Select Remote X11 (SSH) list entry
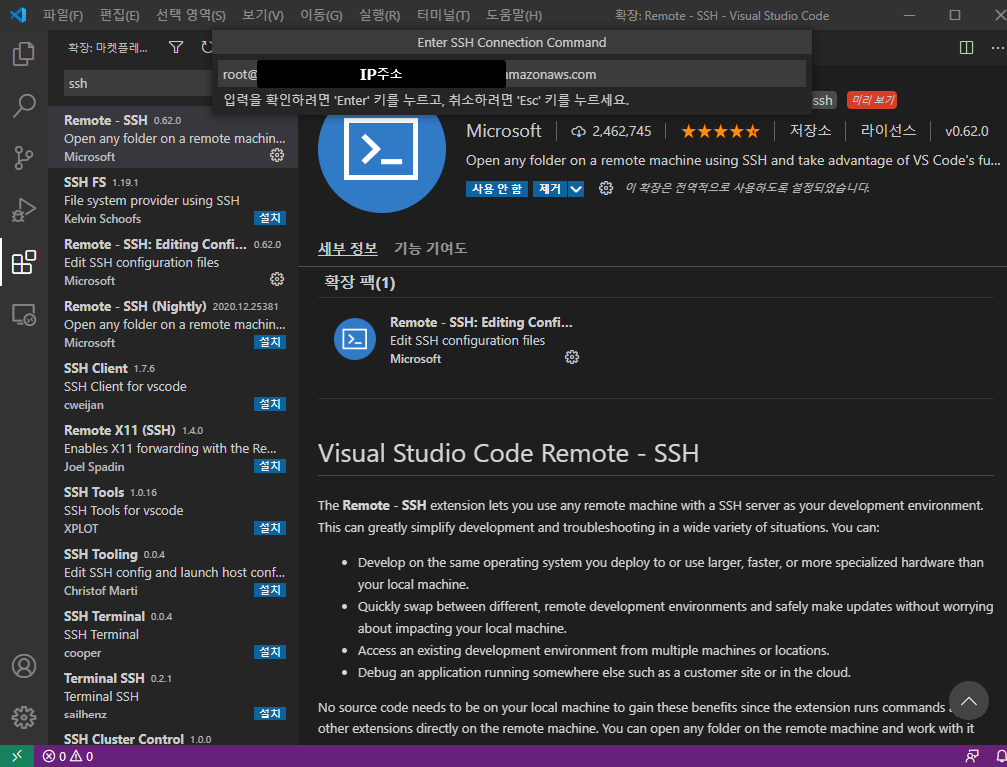 [x=173, y=448]
